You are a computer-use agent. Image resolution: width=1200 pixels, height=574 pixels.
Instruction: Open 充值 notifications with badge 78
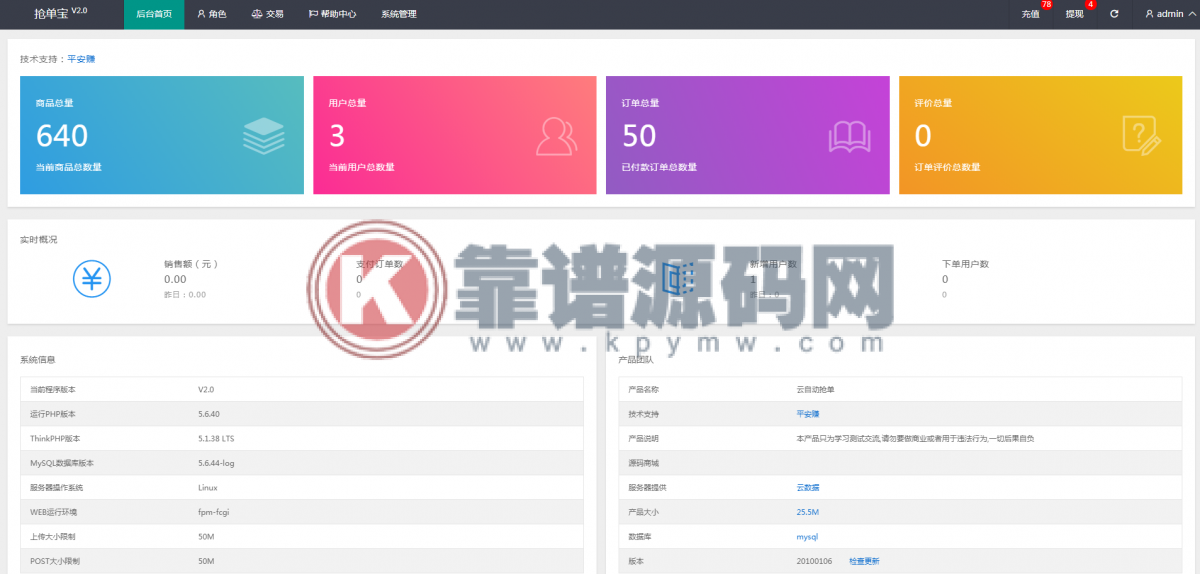[1031, 14]
